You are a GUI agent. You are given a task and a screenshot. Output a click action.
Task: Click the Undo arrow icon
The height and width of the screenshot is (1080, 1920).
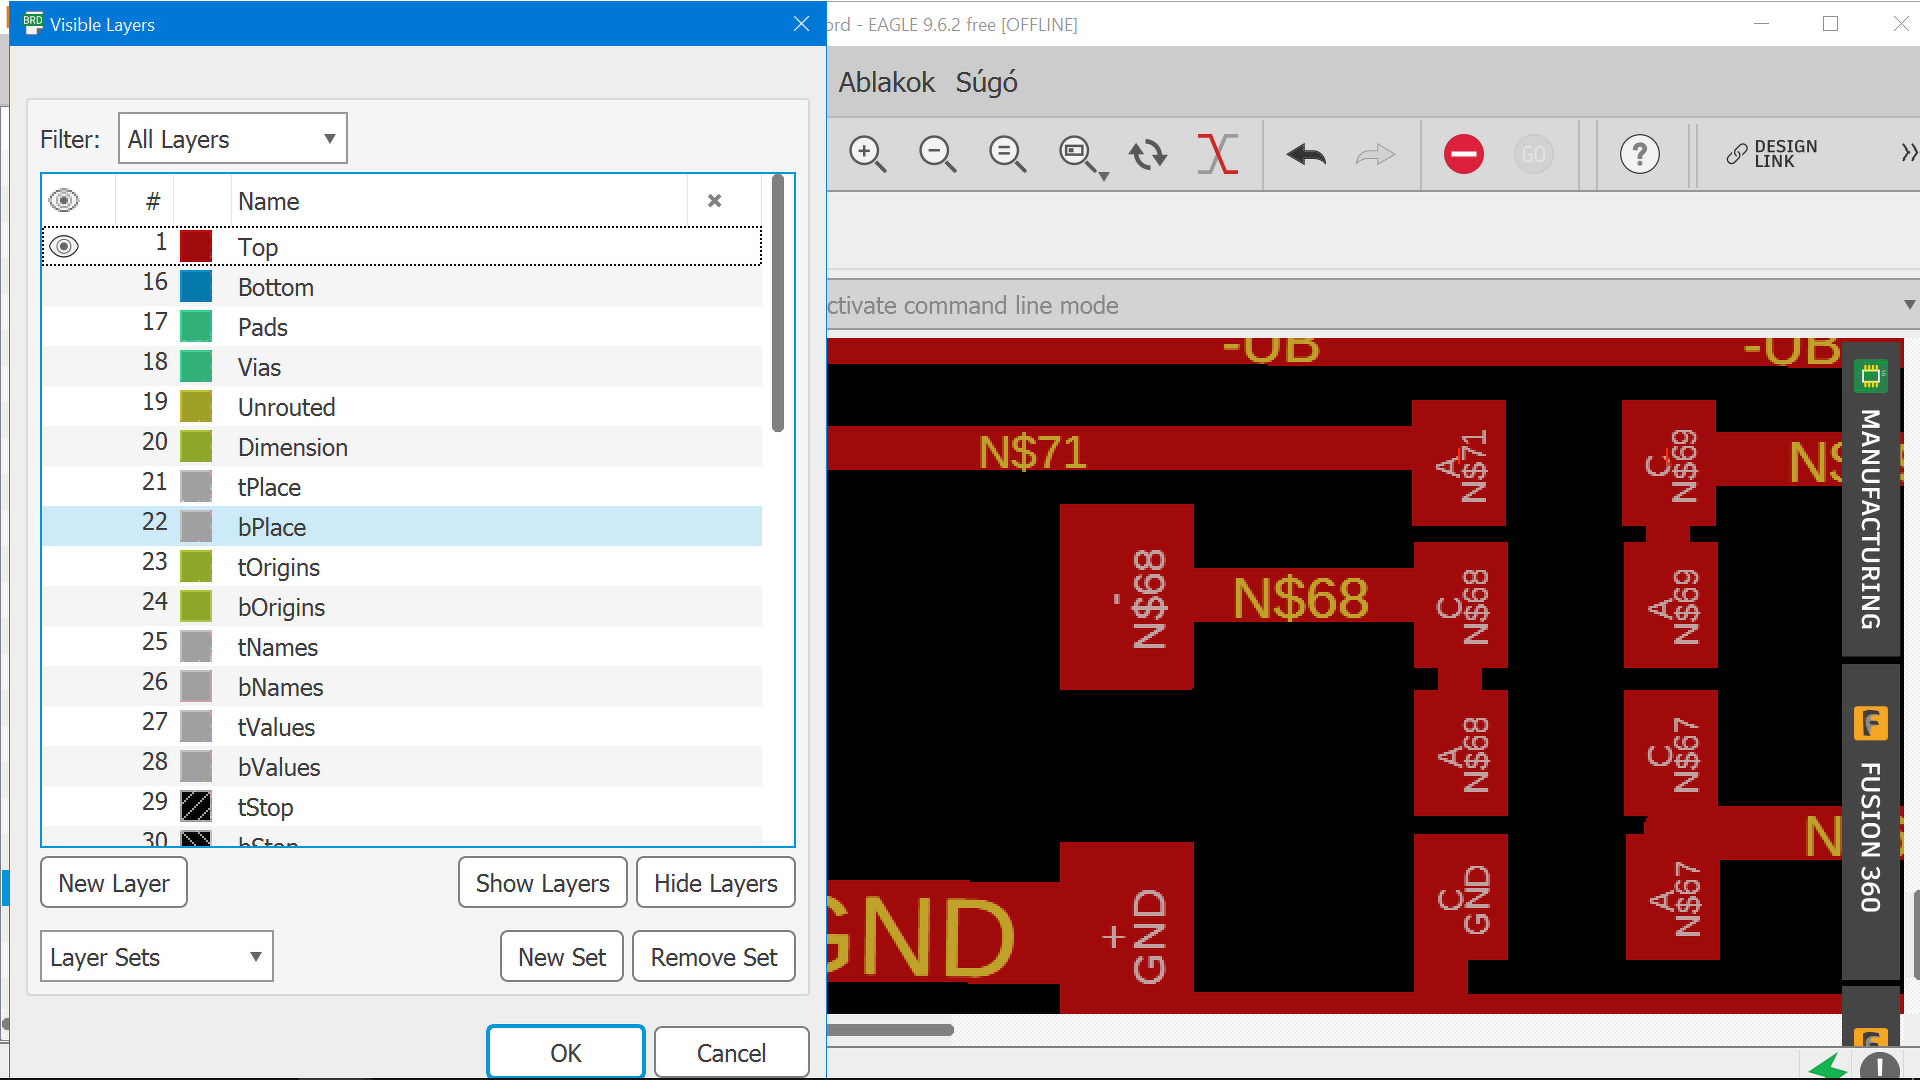pos(1306,154)
